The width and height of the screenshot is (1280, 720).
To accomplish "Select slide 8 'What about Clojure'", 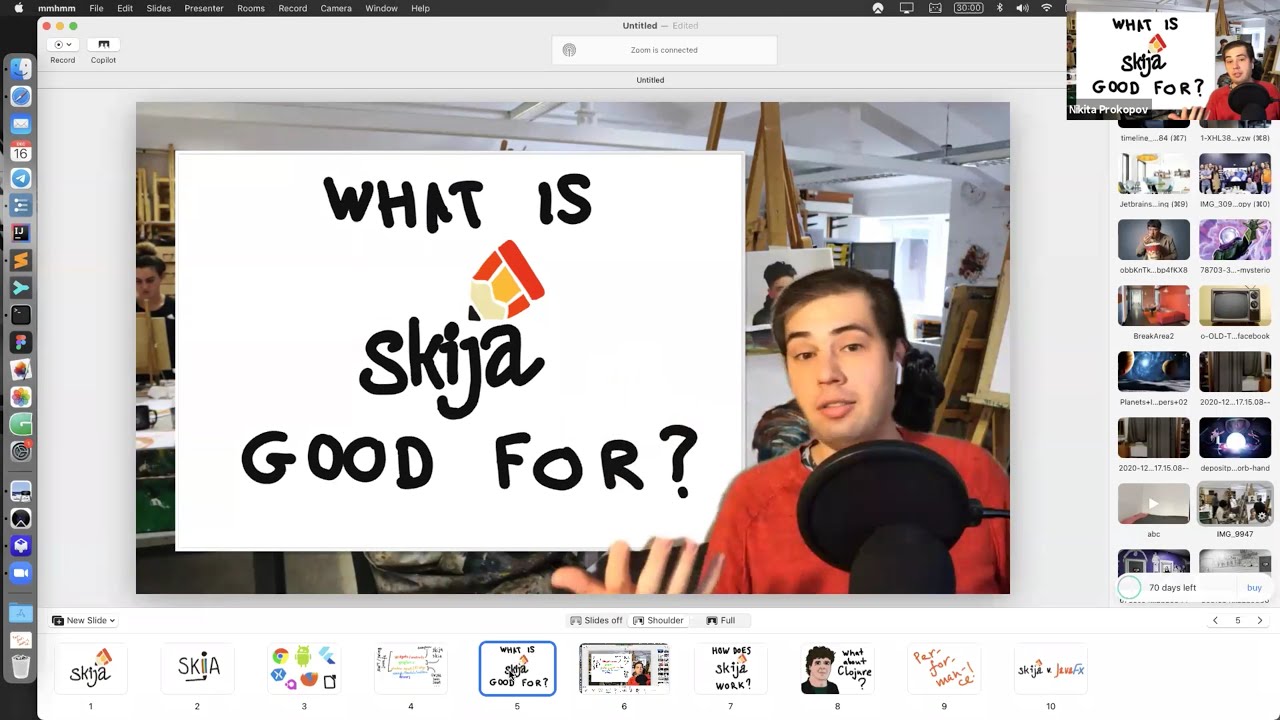I will 837,668.
